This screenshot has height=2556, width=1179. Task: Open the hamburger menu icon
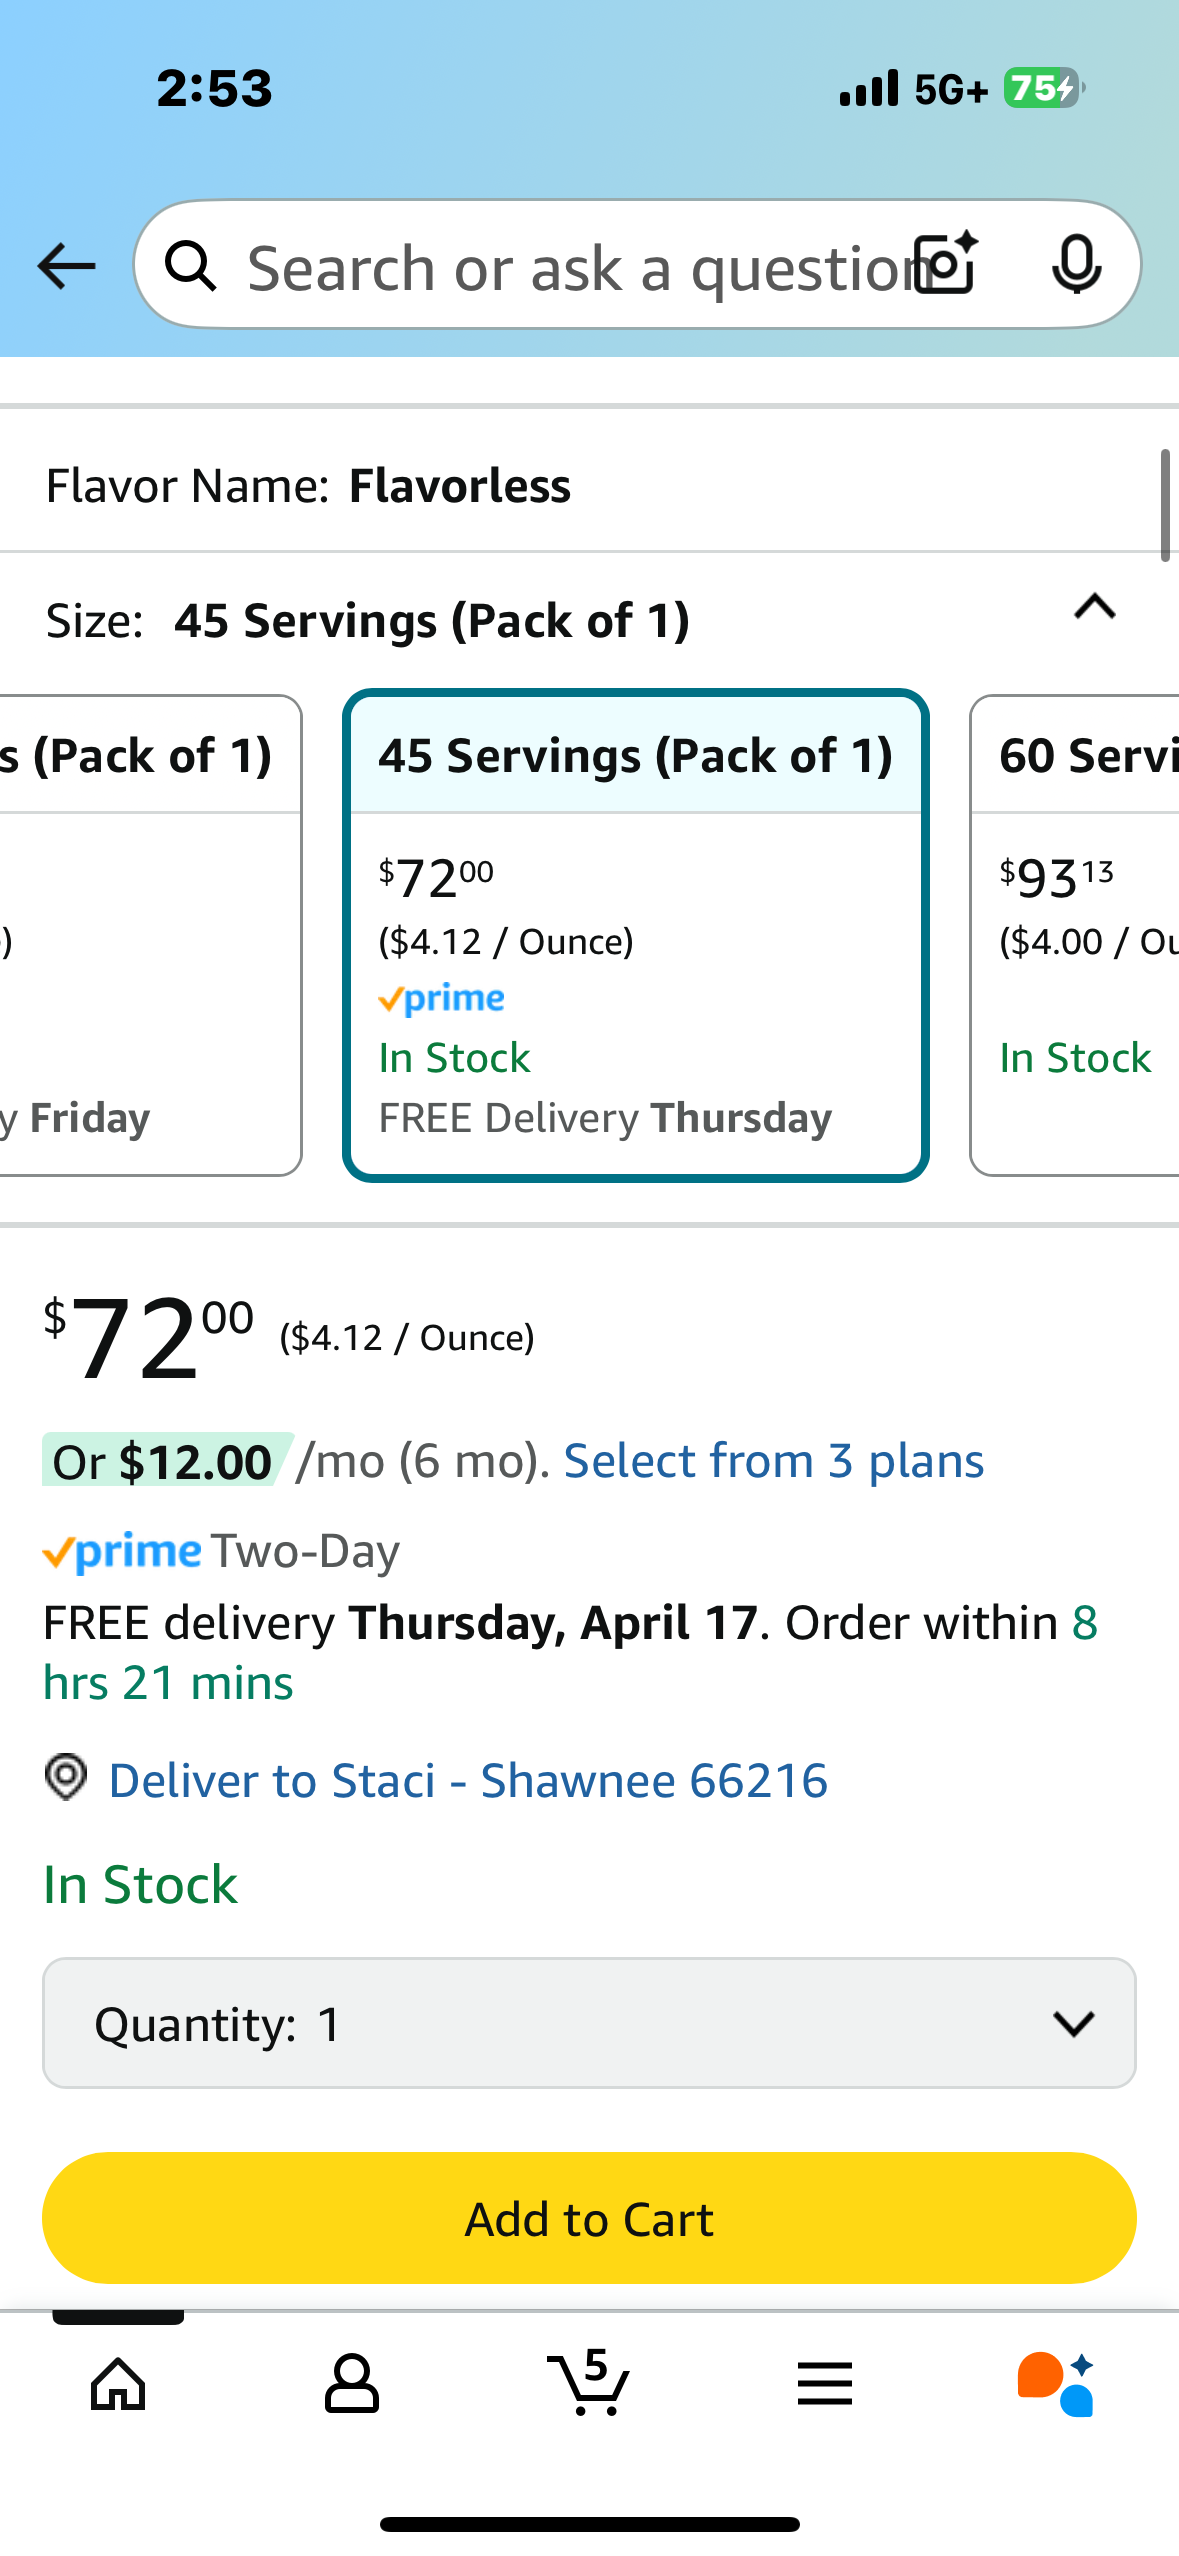point(825,2384)
